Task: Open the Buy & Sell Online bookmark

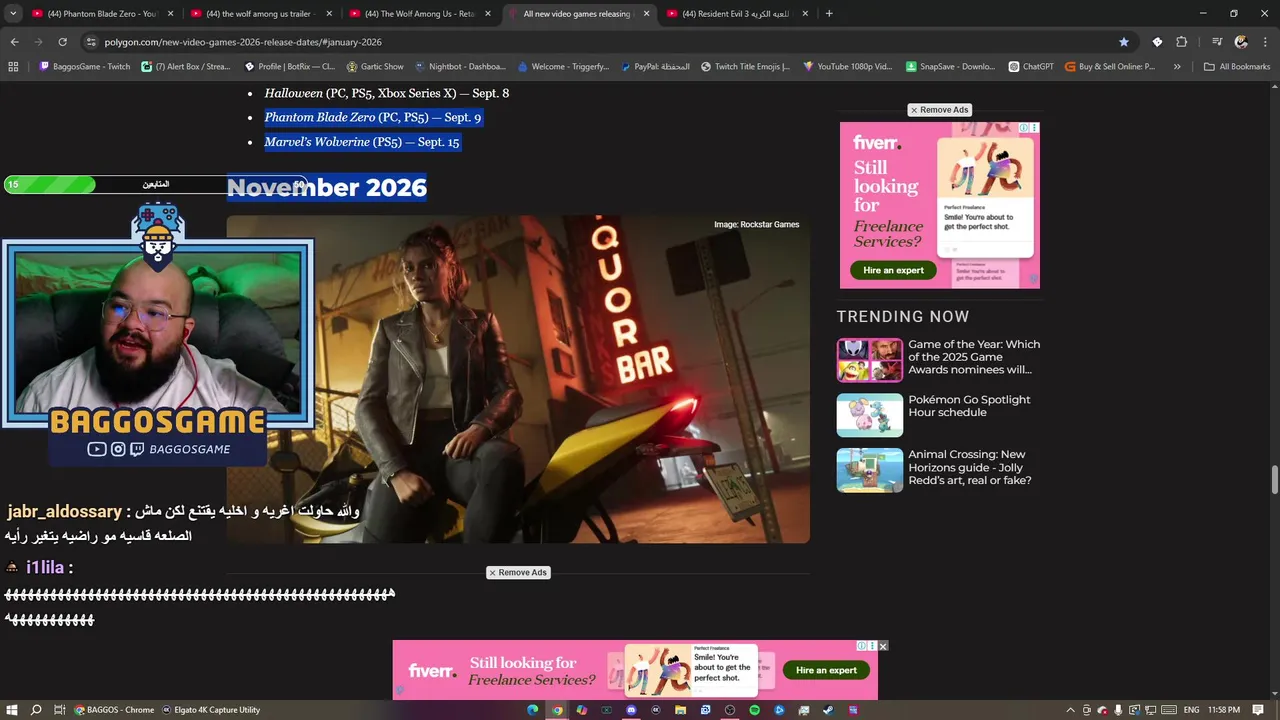Action: [x=1110, y=67]
